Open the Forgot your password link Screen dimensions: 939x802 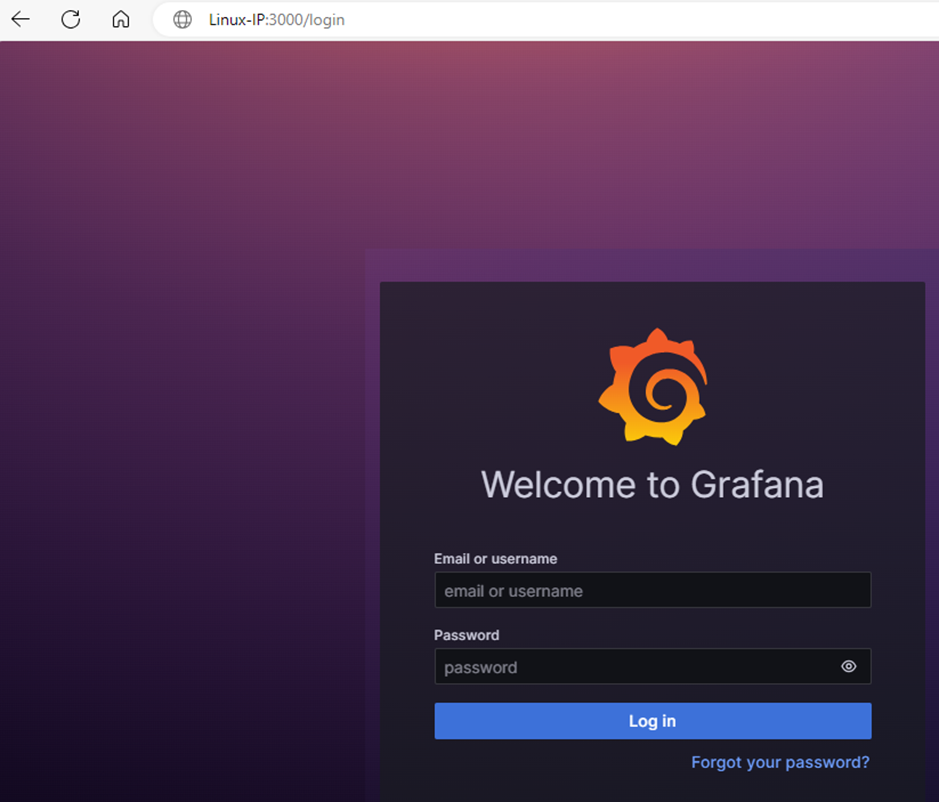point(780,762)
